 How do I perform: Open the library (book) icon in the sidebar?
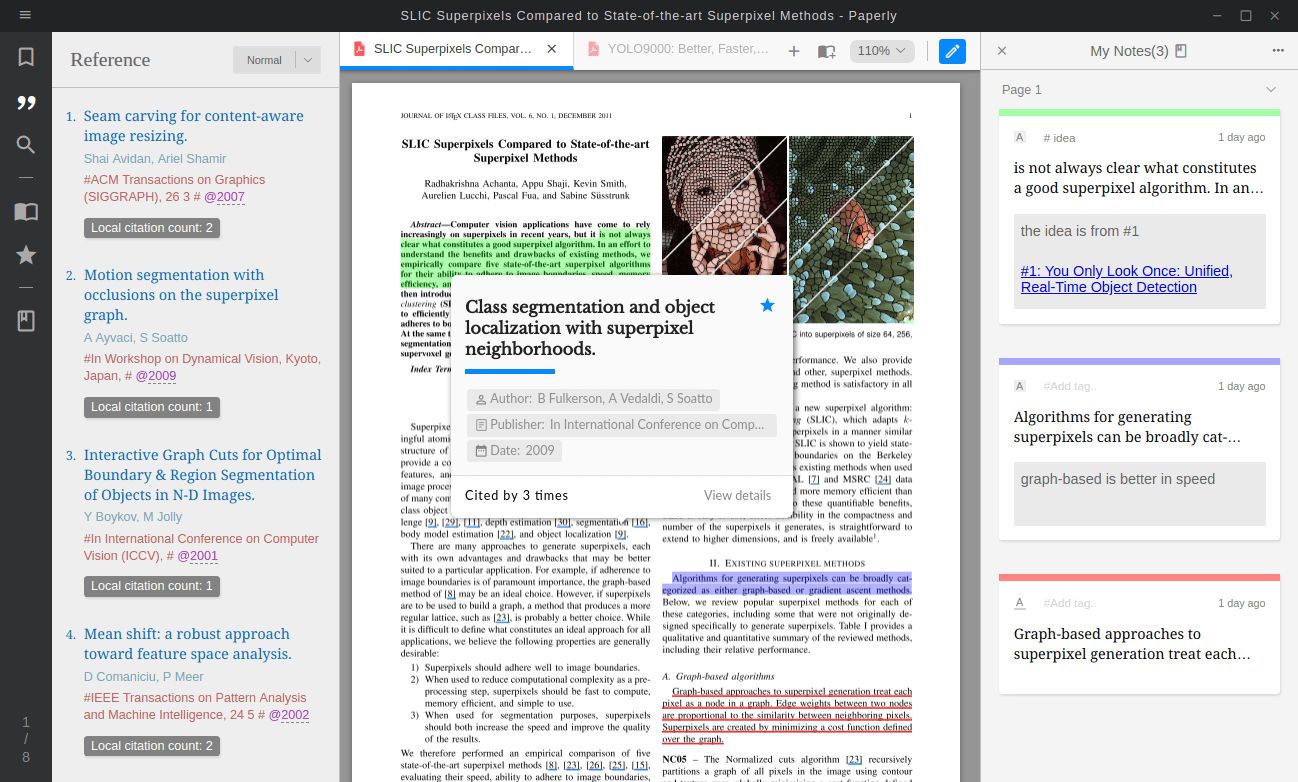pyautogui.click(x=25, y=210)
